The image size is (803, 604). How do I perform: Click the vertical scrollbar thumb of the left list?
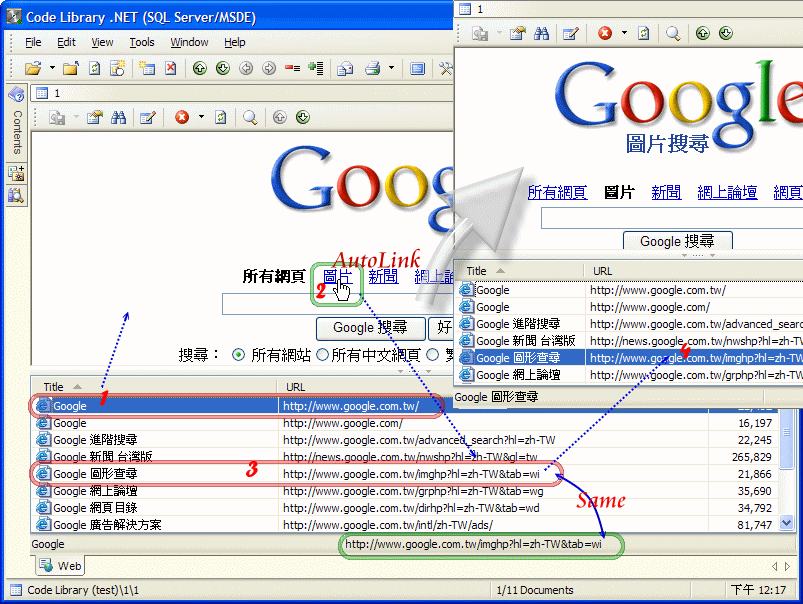786,438
